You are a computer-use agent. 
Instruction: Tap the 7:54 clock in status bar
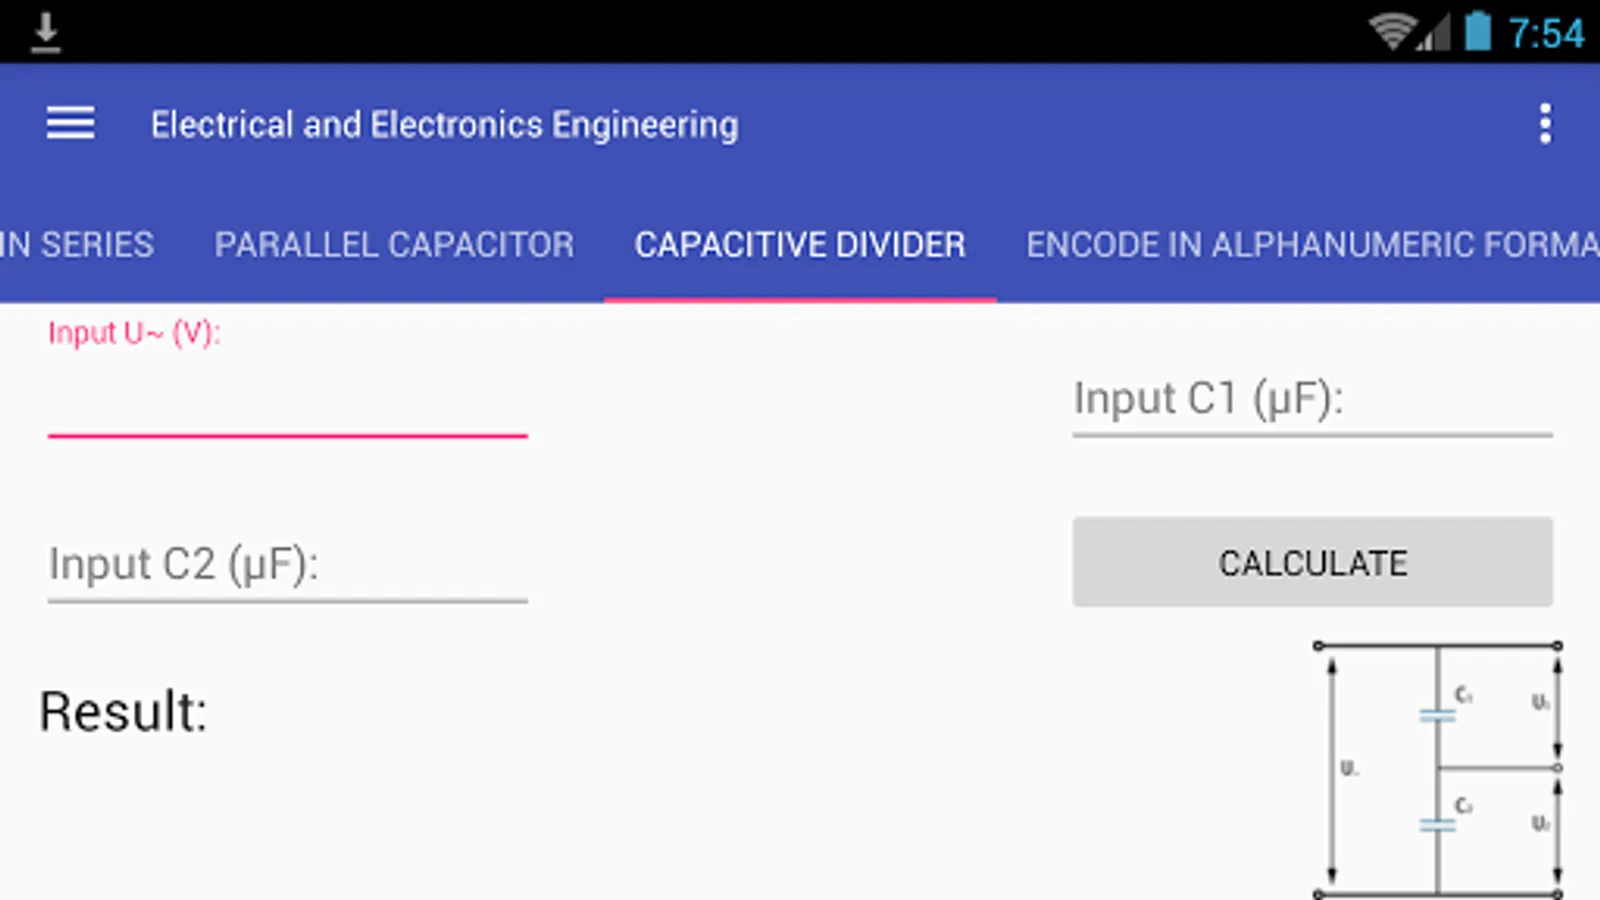1546,33
